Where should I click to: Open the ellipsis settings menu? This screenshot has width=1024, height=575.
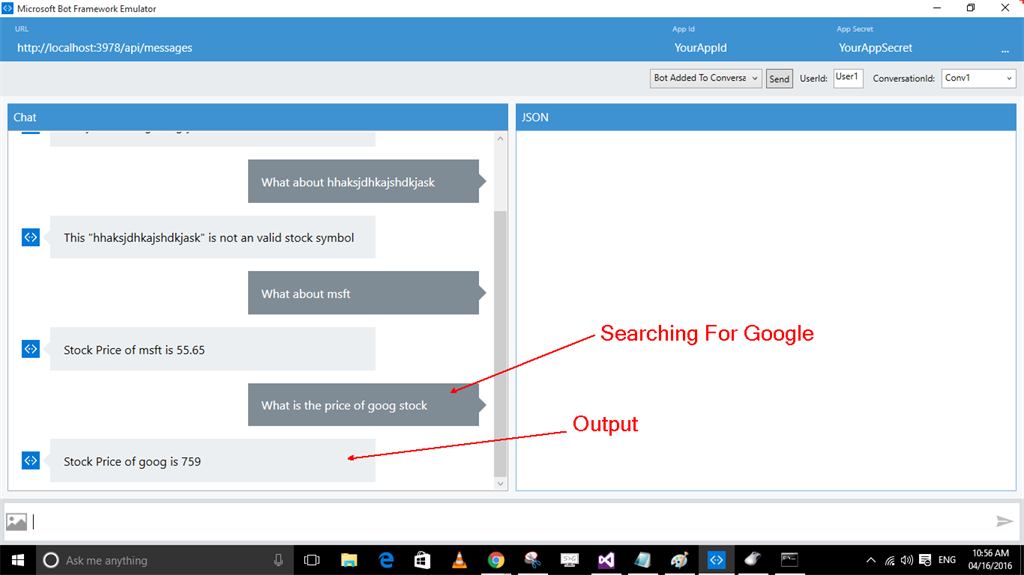(1004, 50)
